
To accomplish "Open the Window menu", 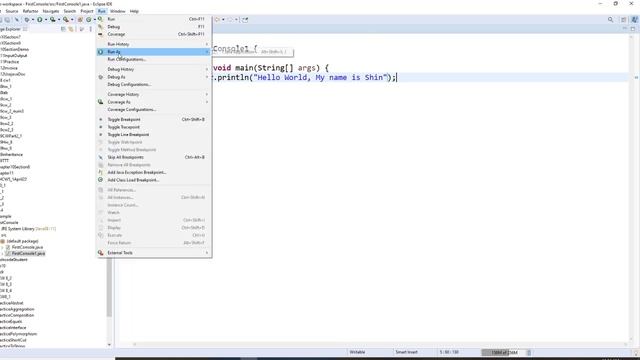I will pyautogui.click(x=118, y=11).
